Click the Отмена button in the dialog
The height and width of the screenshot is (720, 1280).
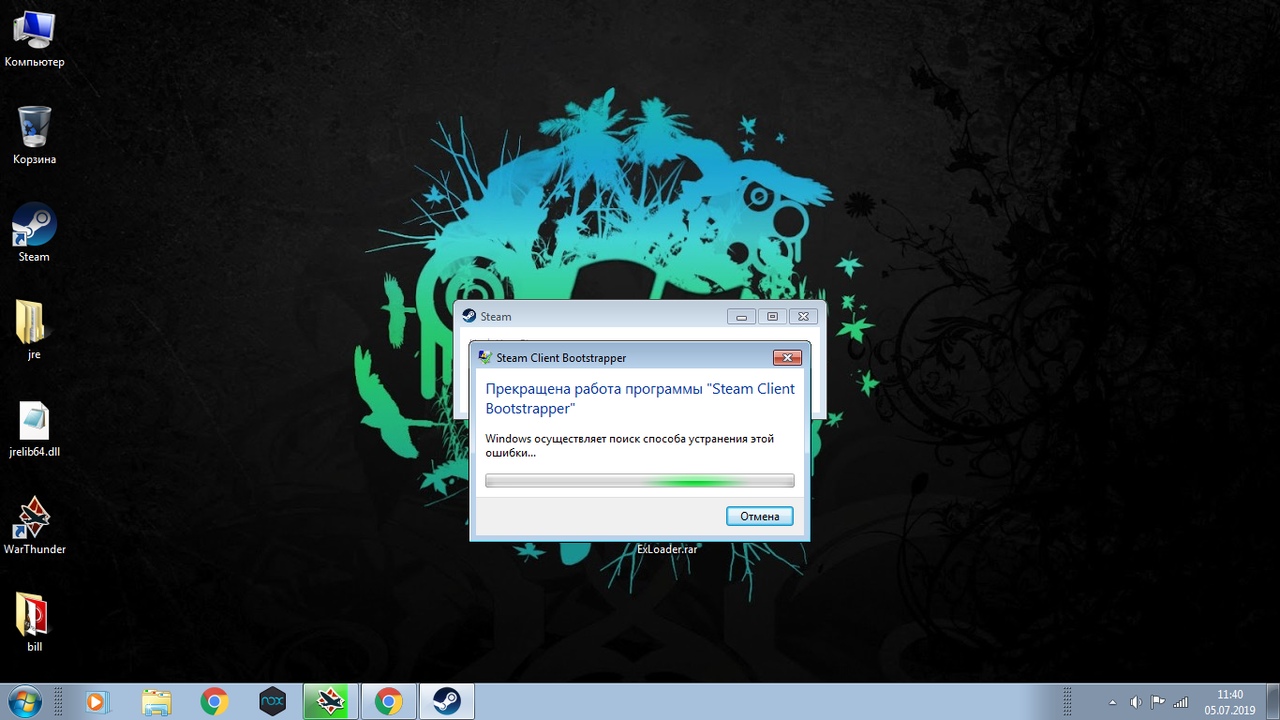click(760, 516)
